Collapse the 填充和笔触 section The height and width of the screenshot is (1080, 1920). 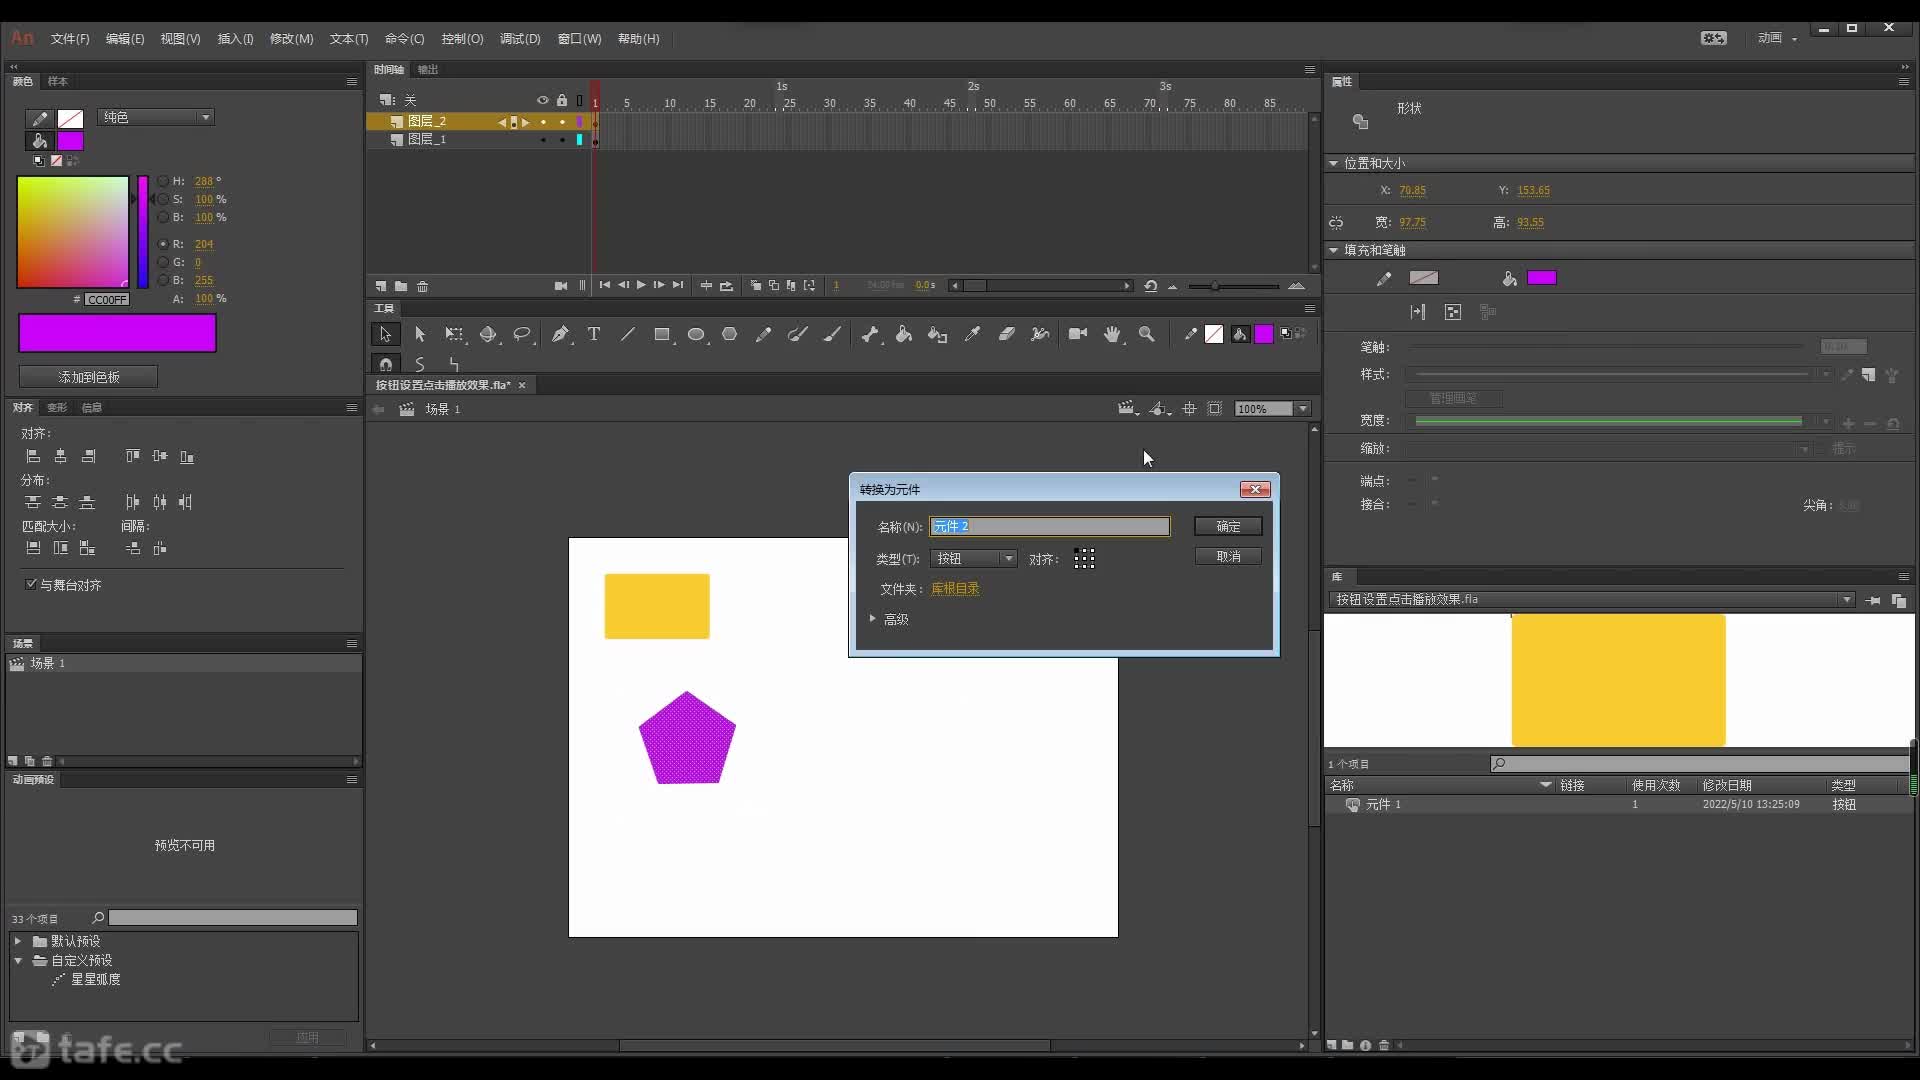tap(1333, 250)
